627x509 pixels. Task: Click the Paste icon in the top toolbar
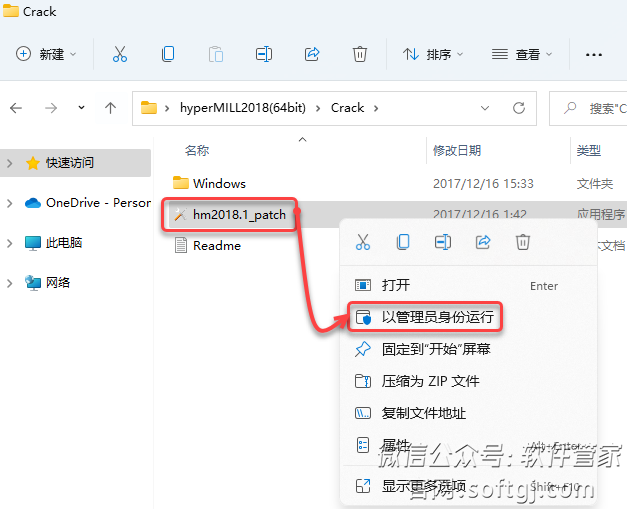[x=216, y=54]
